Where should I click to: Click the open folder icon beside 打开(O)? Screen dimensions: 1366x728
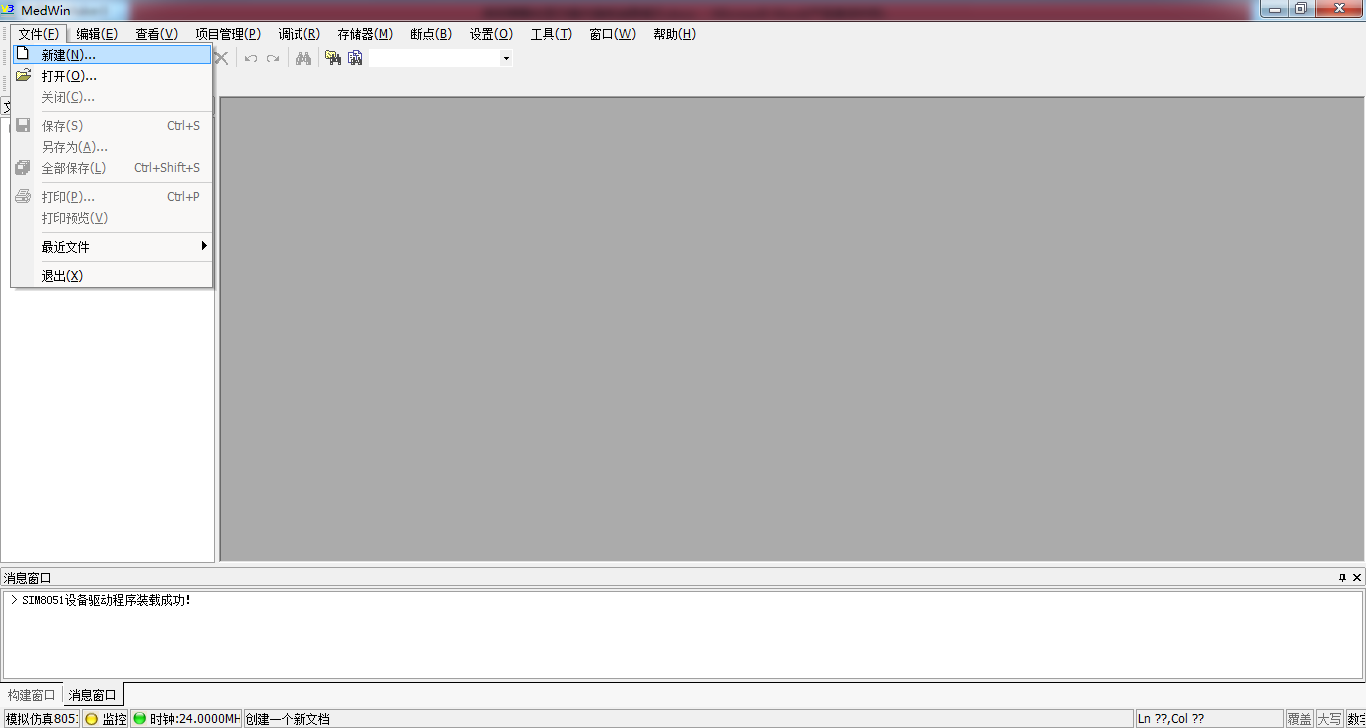[x=23, y=76]
